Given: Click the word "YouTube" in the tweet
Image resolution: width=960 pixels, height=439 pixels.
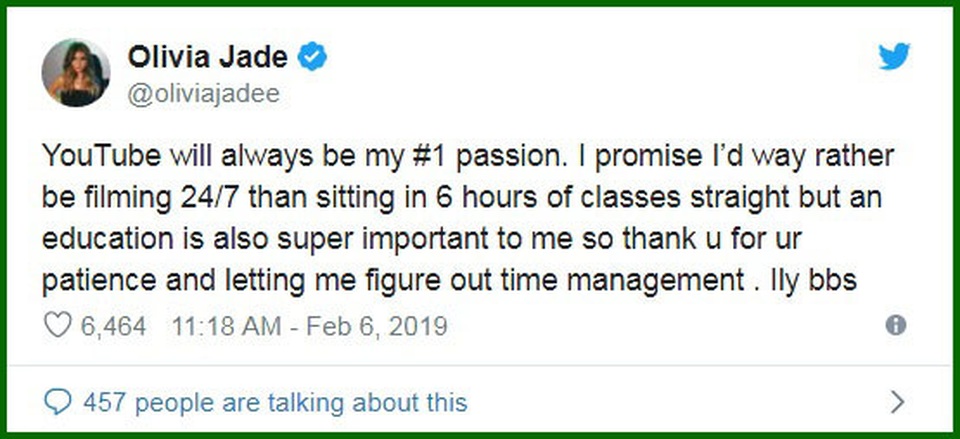Looking at the screenshot, I should tap(94, 157).
